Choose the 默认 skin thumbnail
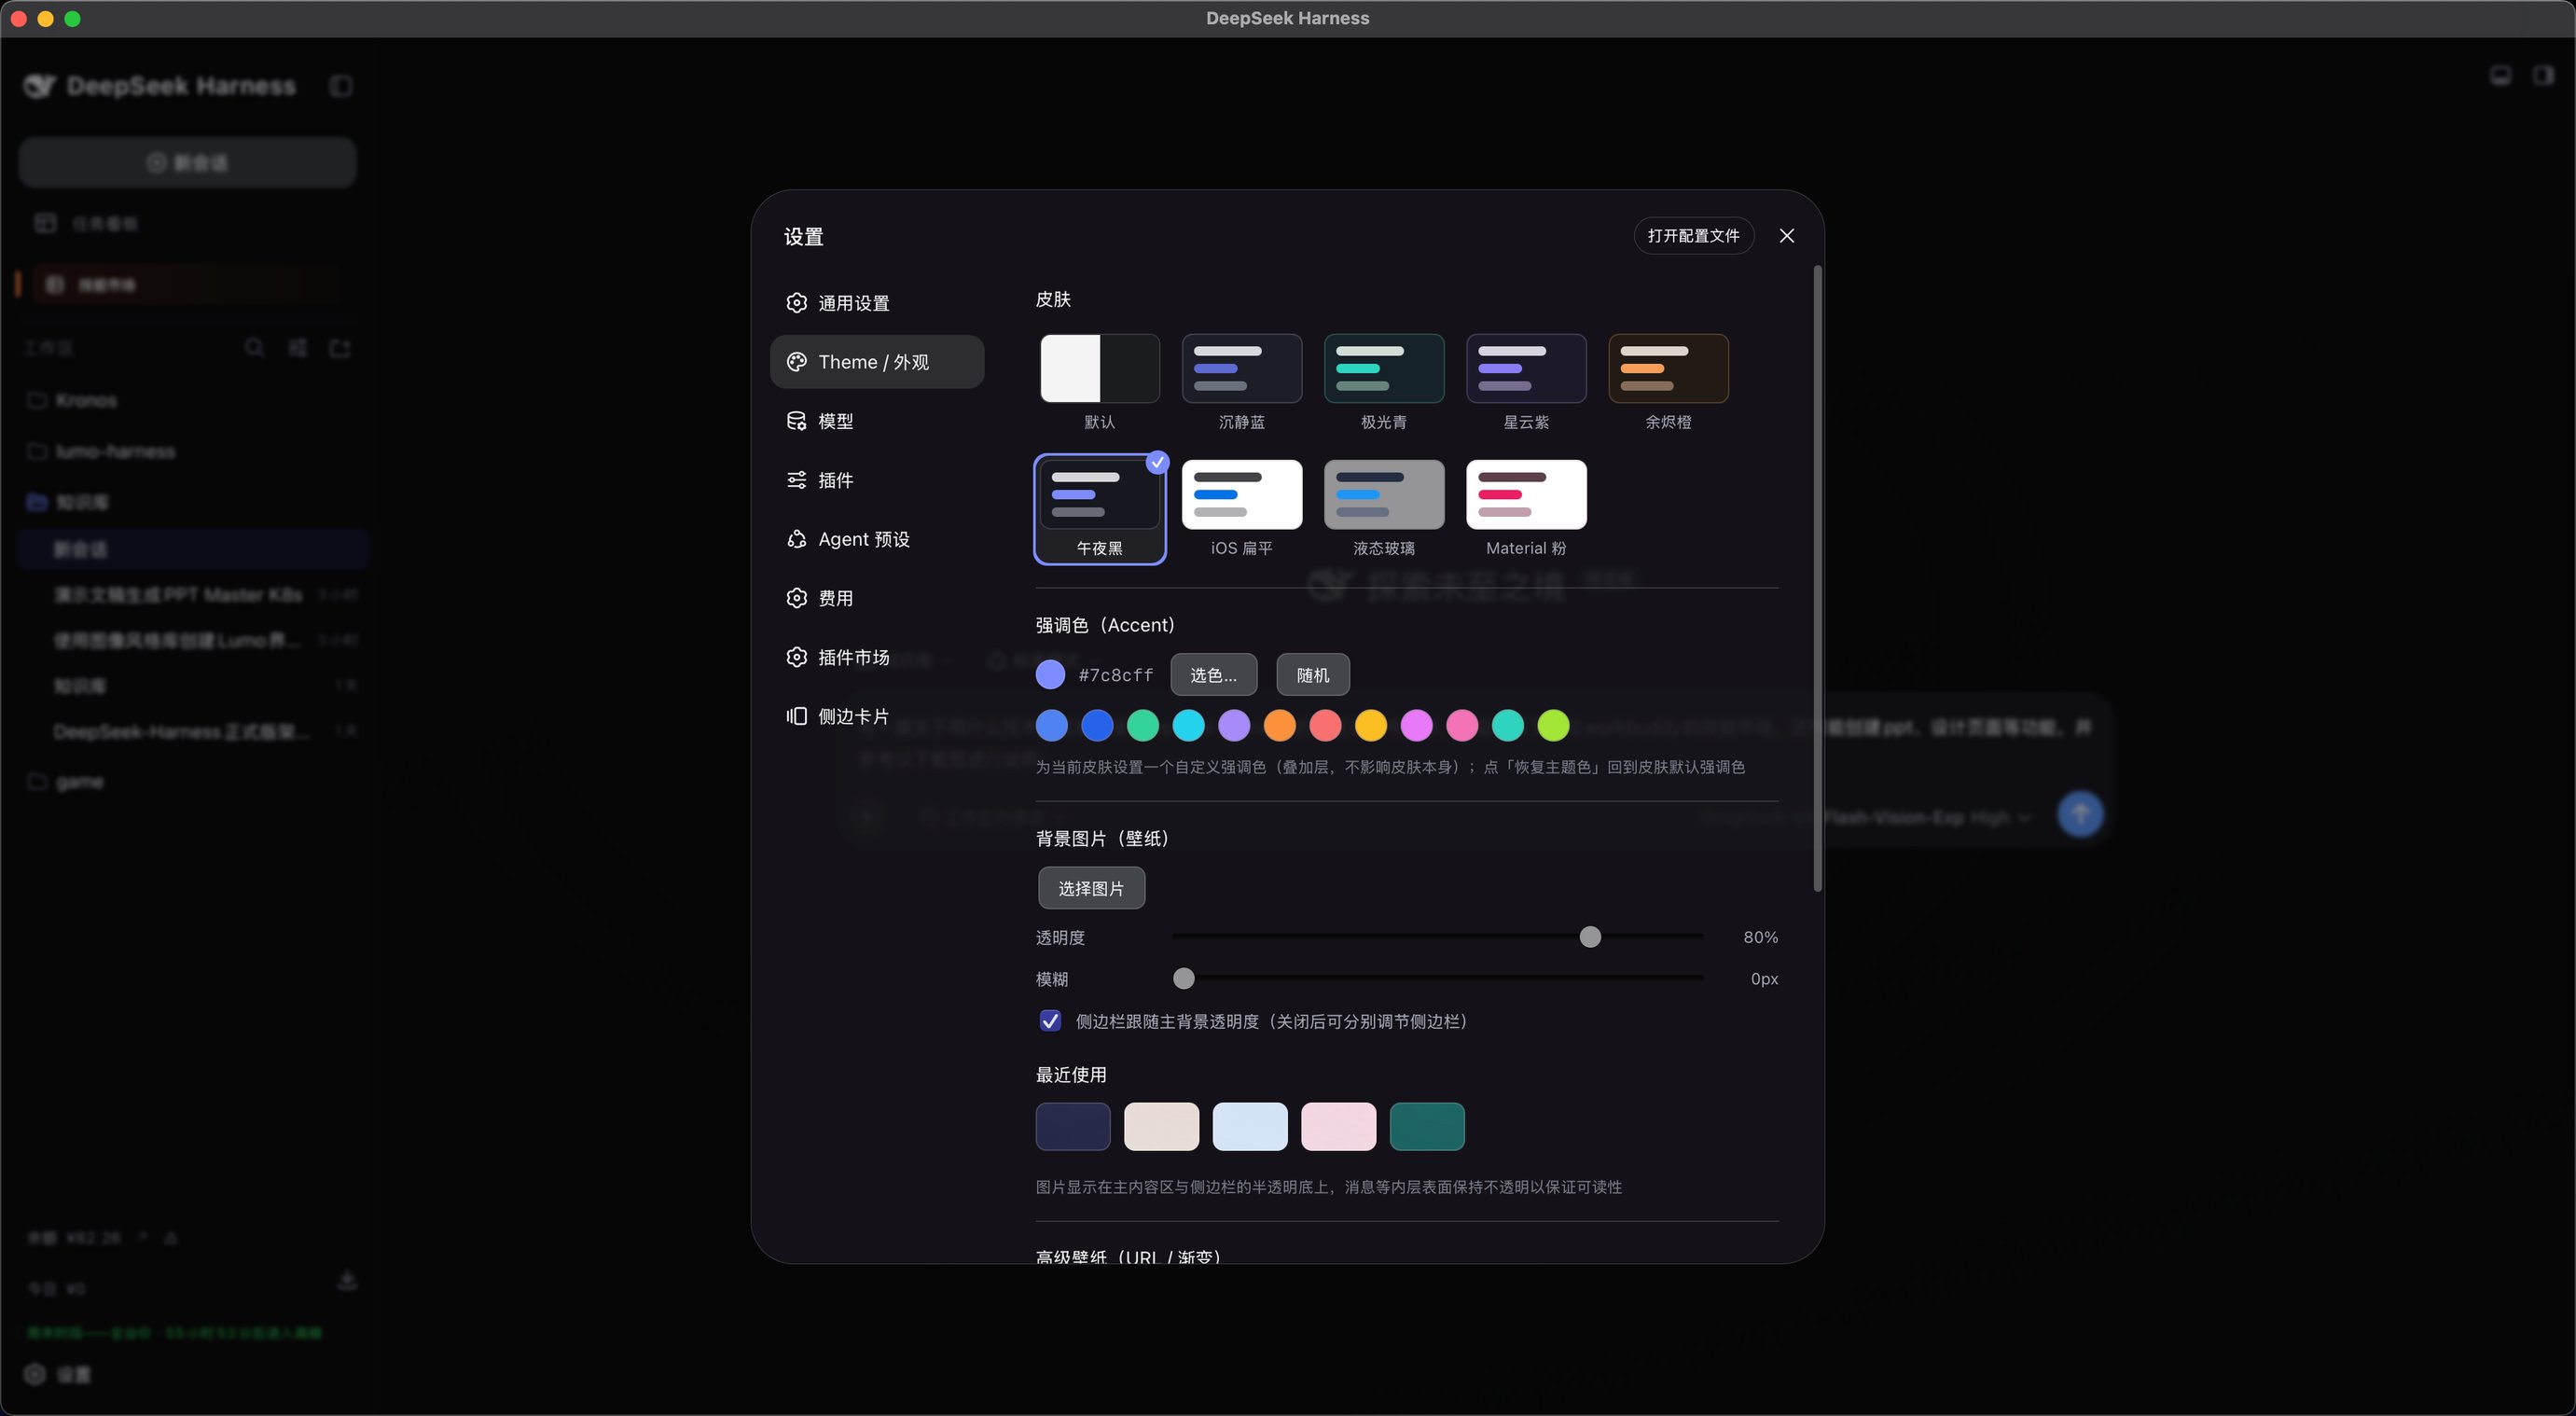Viewport: 2576px width, 1416px height. [x=1100, y=369]
